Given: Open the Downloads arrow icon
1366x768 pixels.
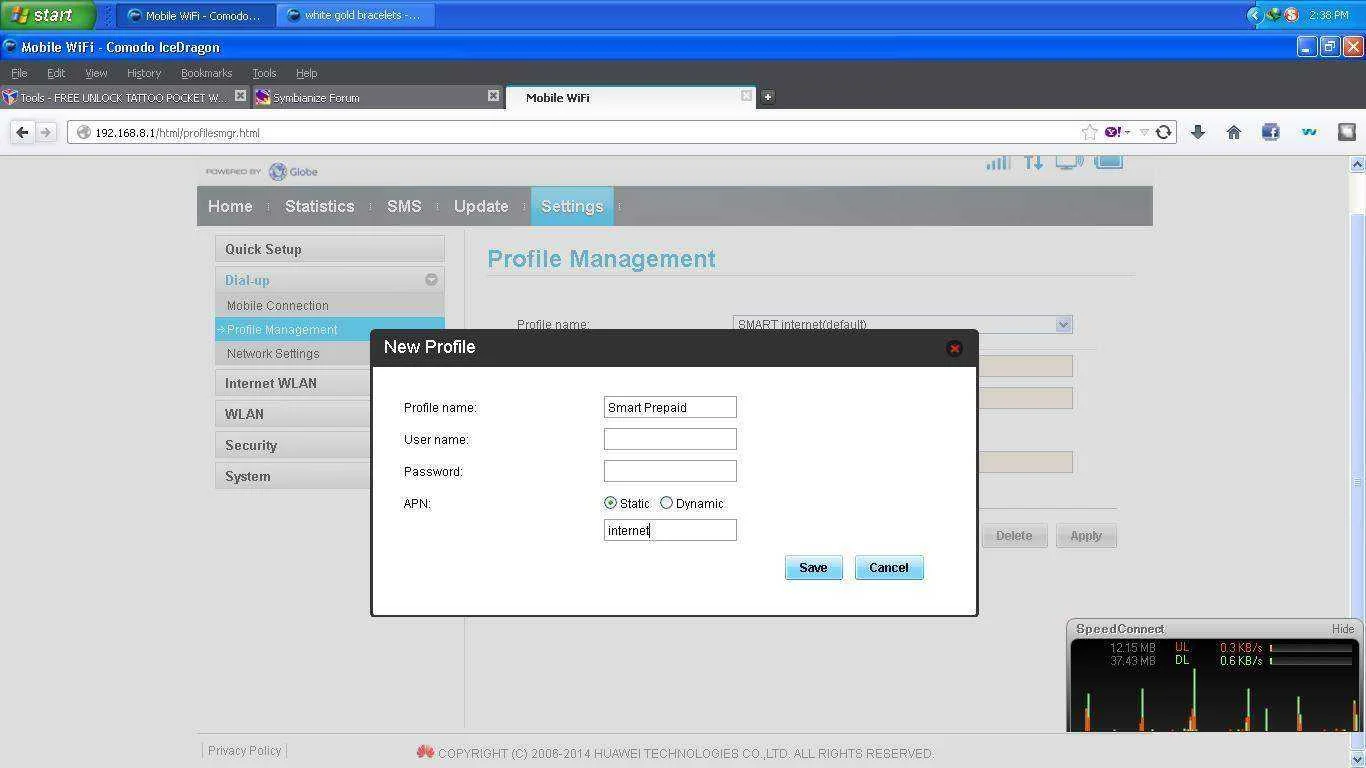Looking at the screenshot, I should [1198, 132].
